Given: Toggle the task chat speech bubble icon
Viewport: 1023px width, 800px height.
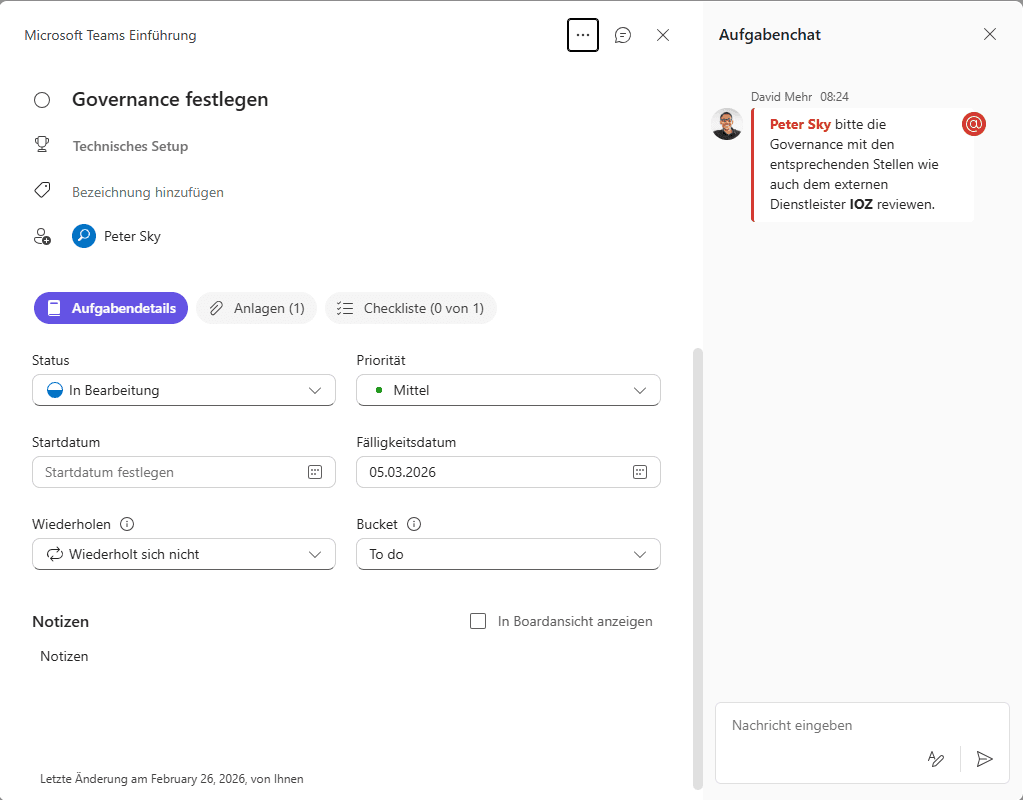Looking at the screenshot, I should [x=623, y=35].
